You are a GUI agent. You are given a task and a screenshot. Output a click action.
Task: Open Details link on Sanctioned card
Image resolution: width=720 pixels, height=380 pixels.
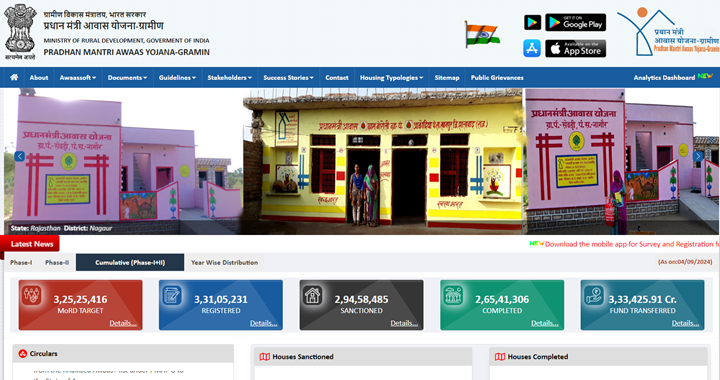(x=404, y=323)
